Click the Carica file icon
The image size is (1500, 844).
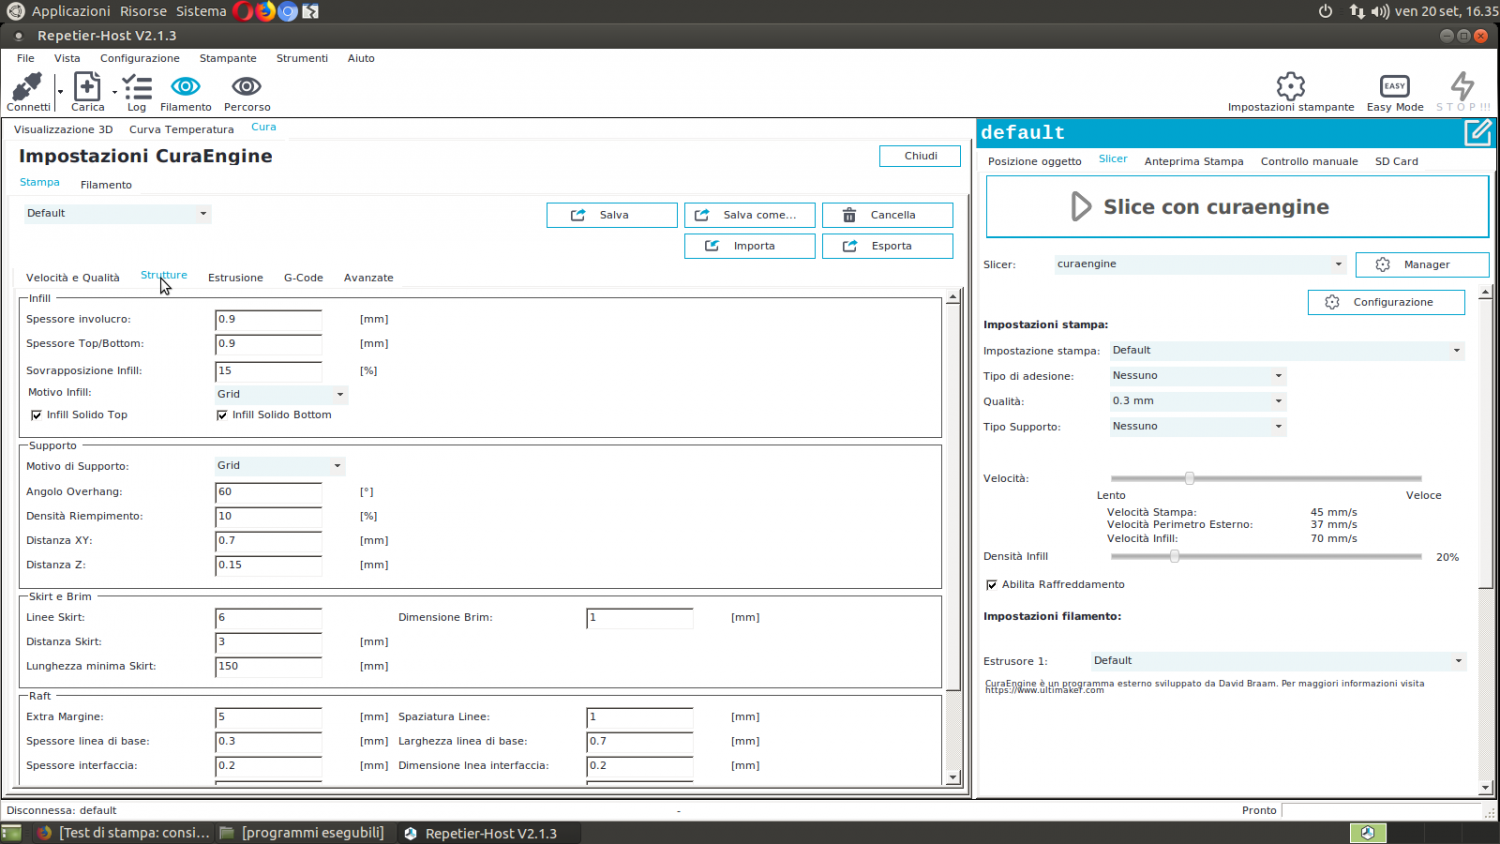pyautogui.click(x=87, y=87)
